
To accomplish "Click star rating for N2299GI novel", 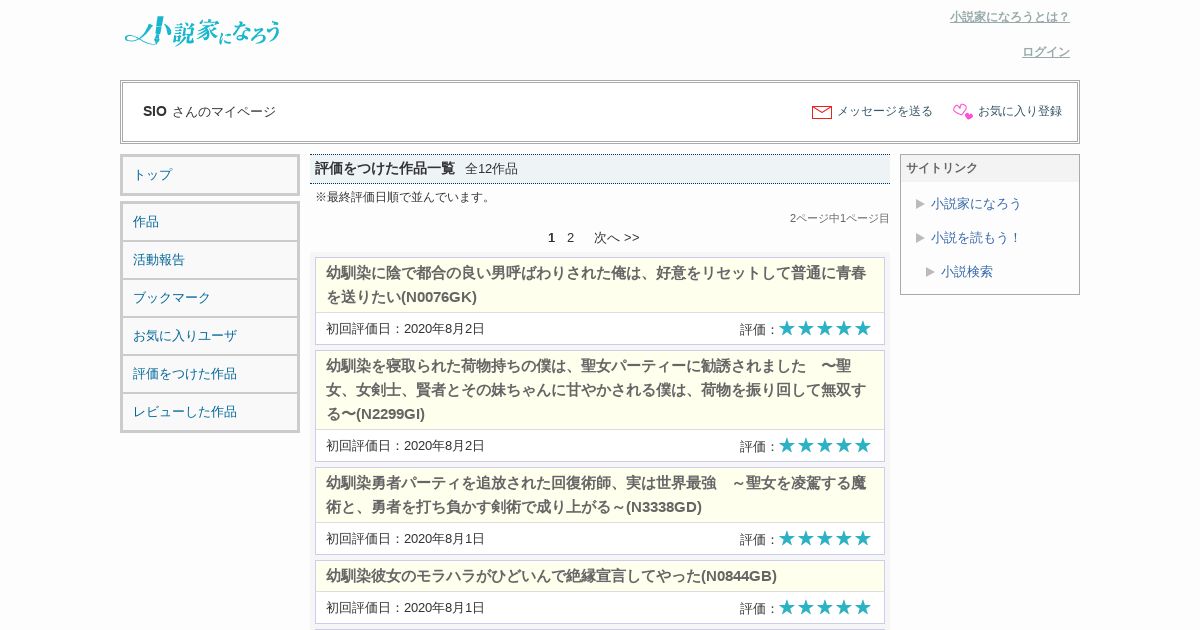I will point(825,445).
